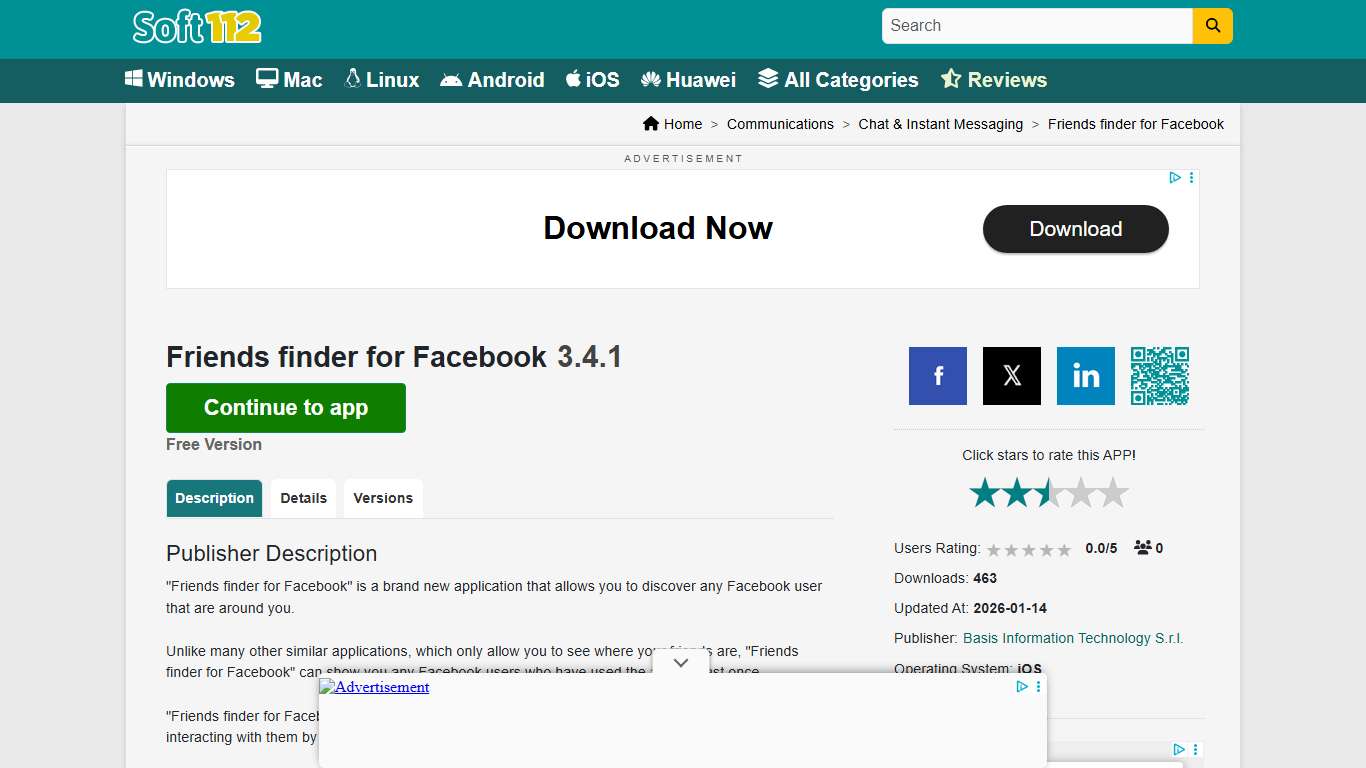The height and width of the screenshot is (768, 1366).
Task: Open the Android apps section
Action: [452, 79]
